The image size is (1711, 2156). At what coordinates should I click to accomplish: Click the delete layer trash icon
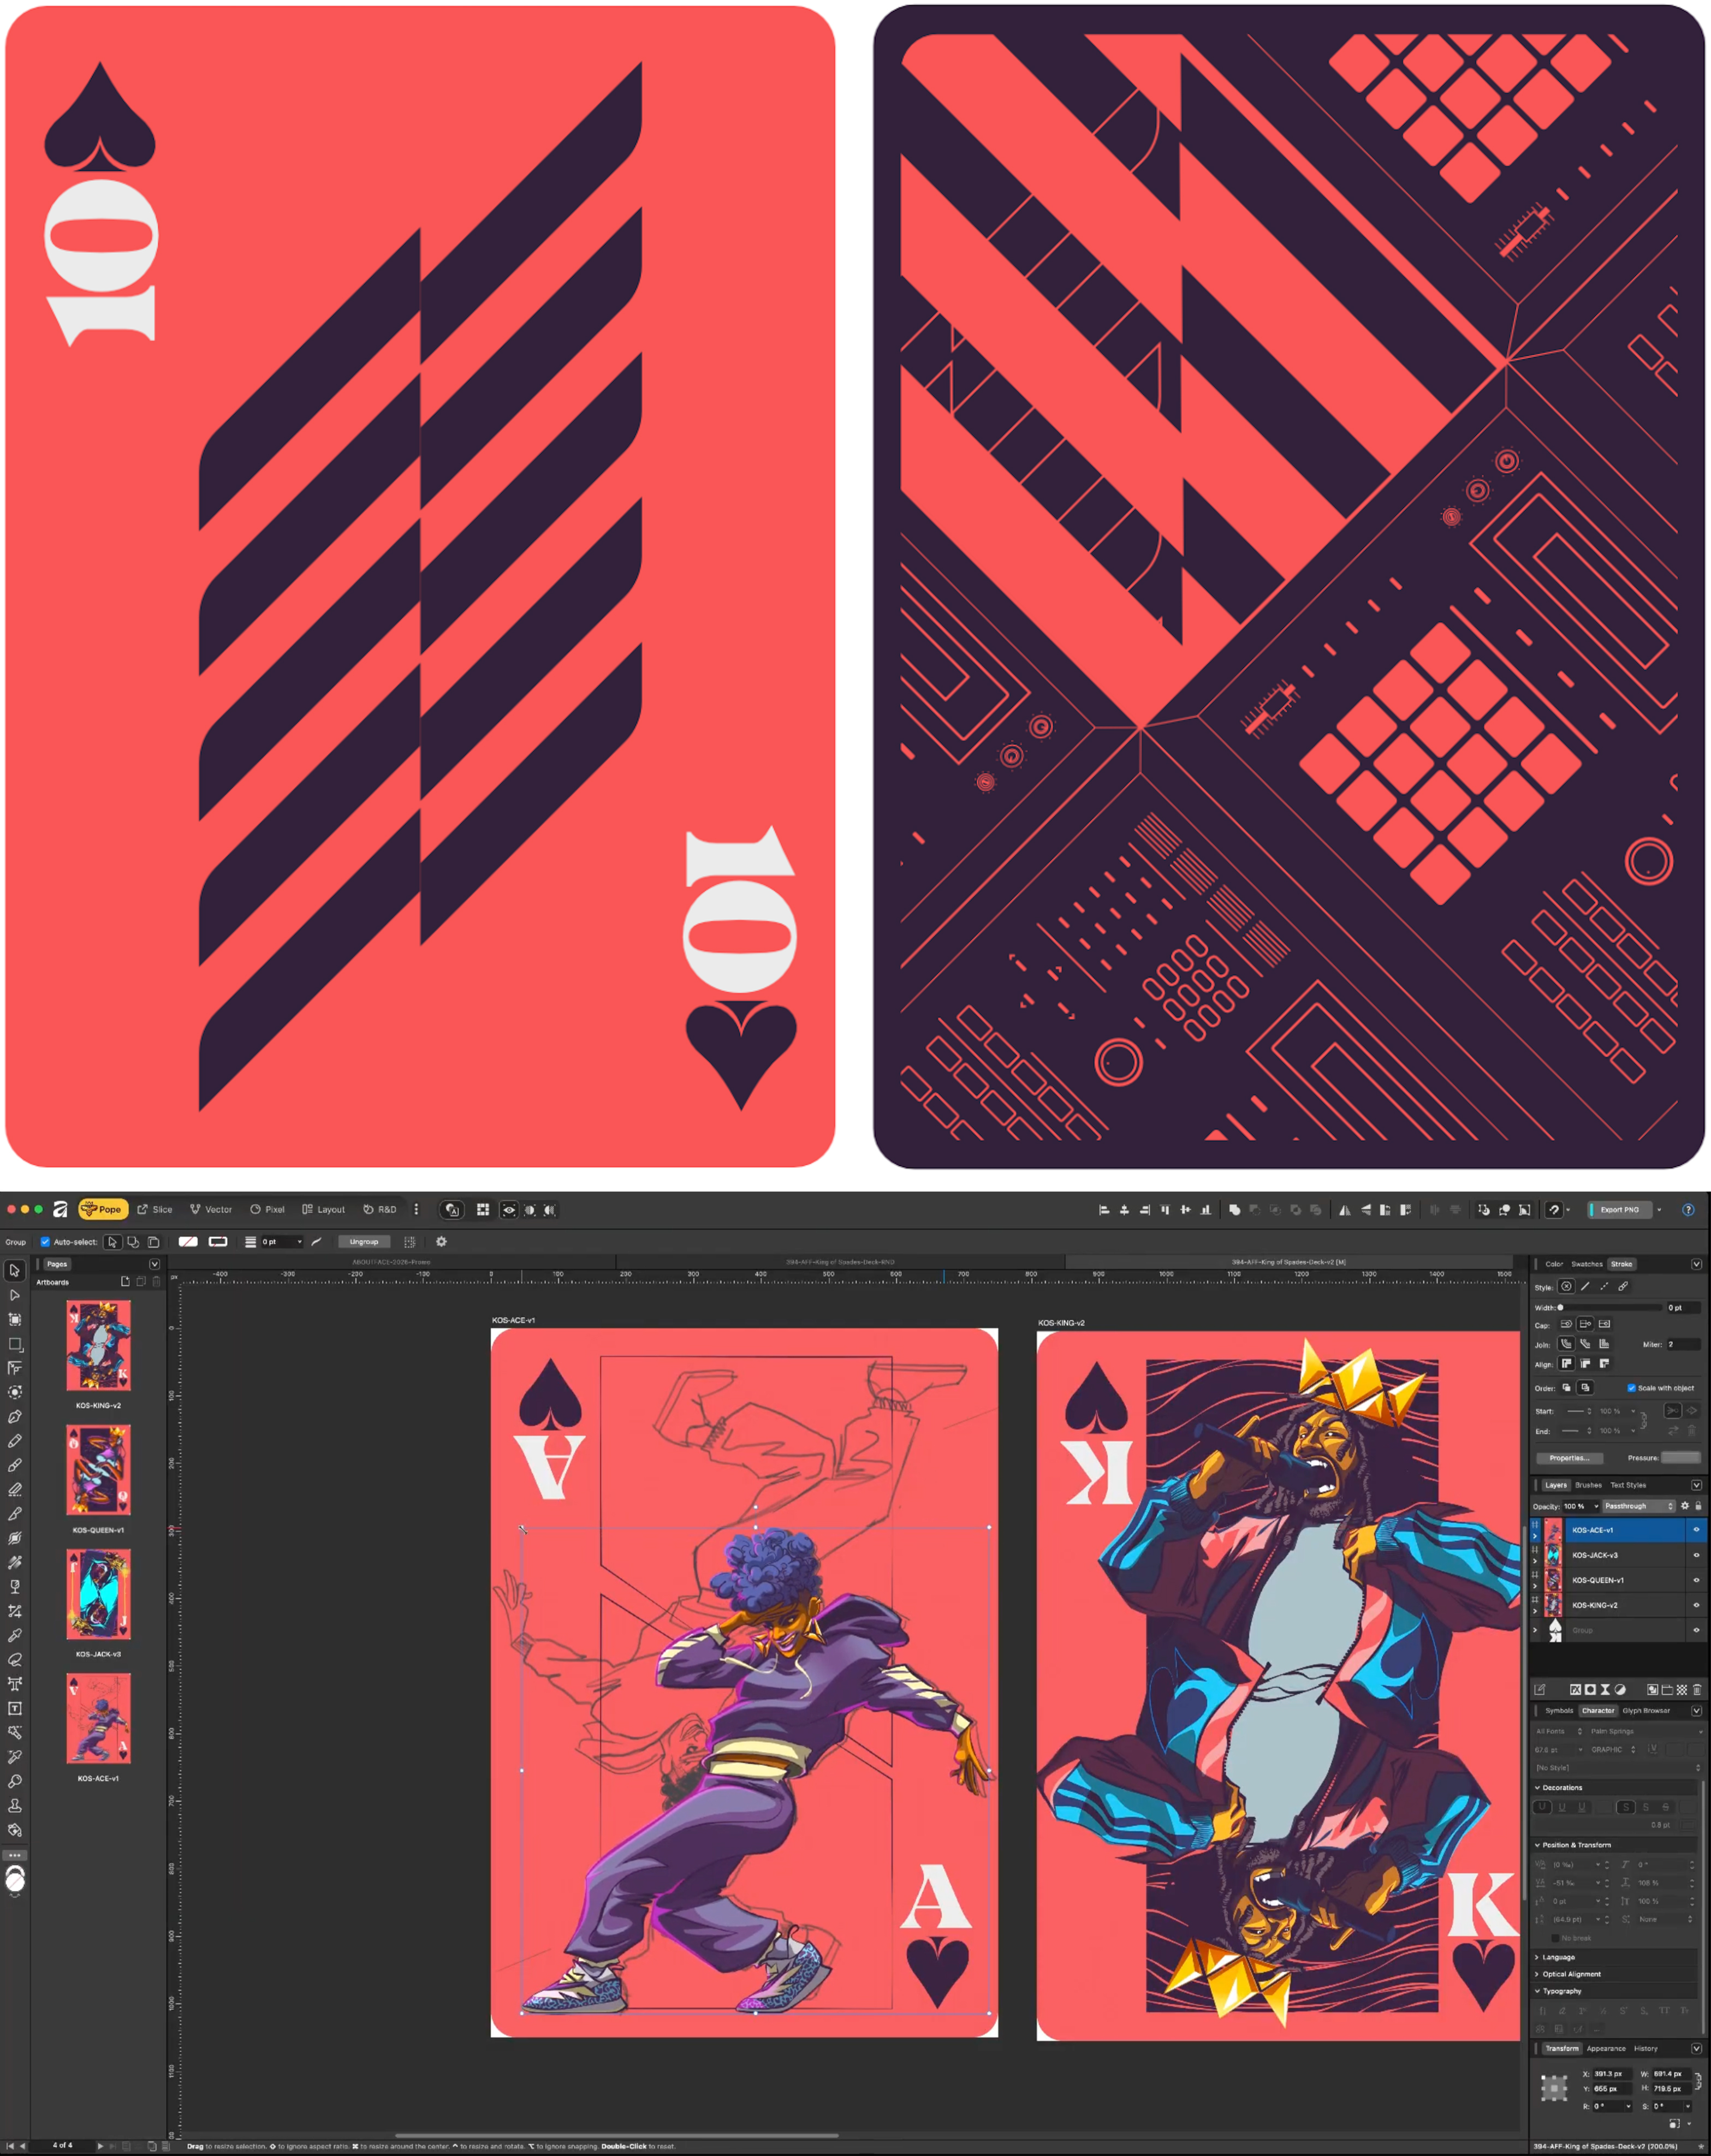1697,1690
